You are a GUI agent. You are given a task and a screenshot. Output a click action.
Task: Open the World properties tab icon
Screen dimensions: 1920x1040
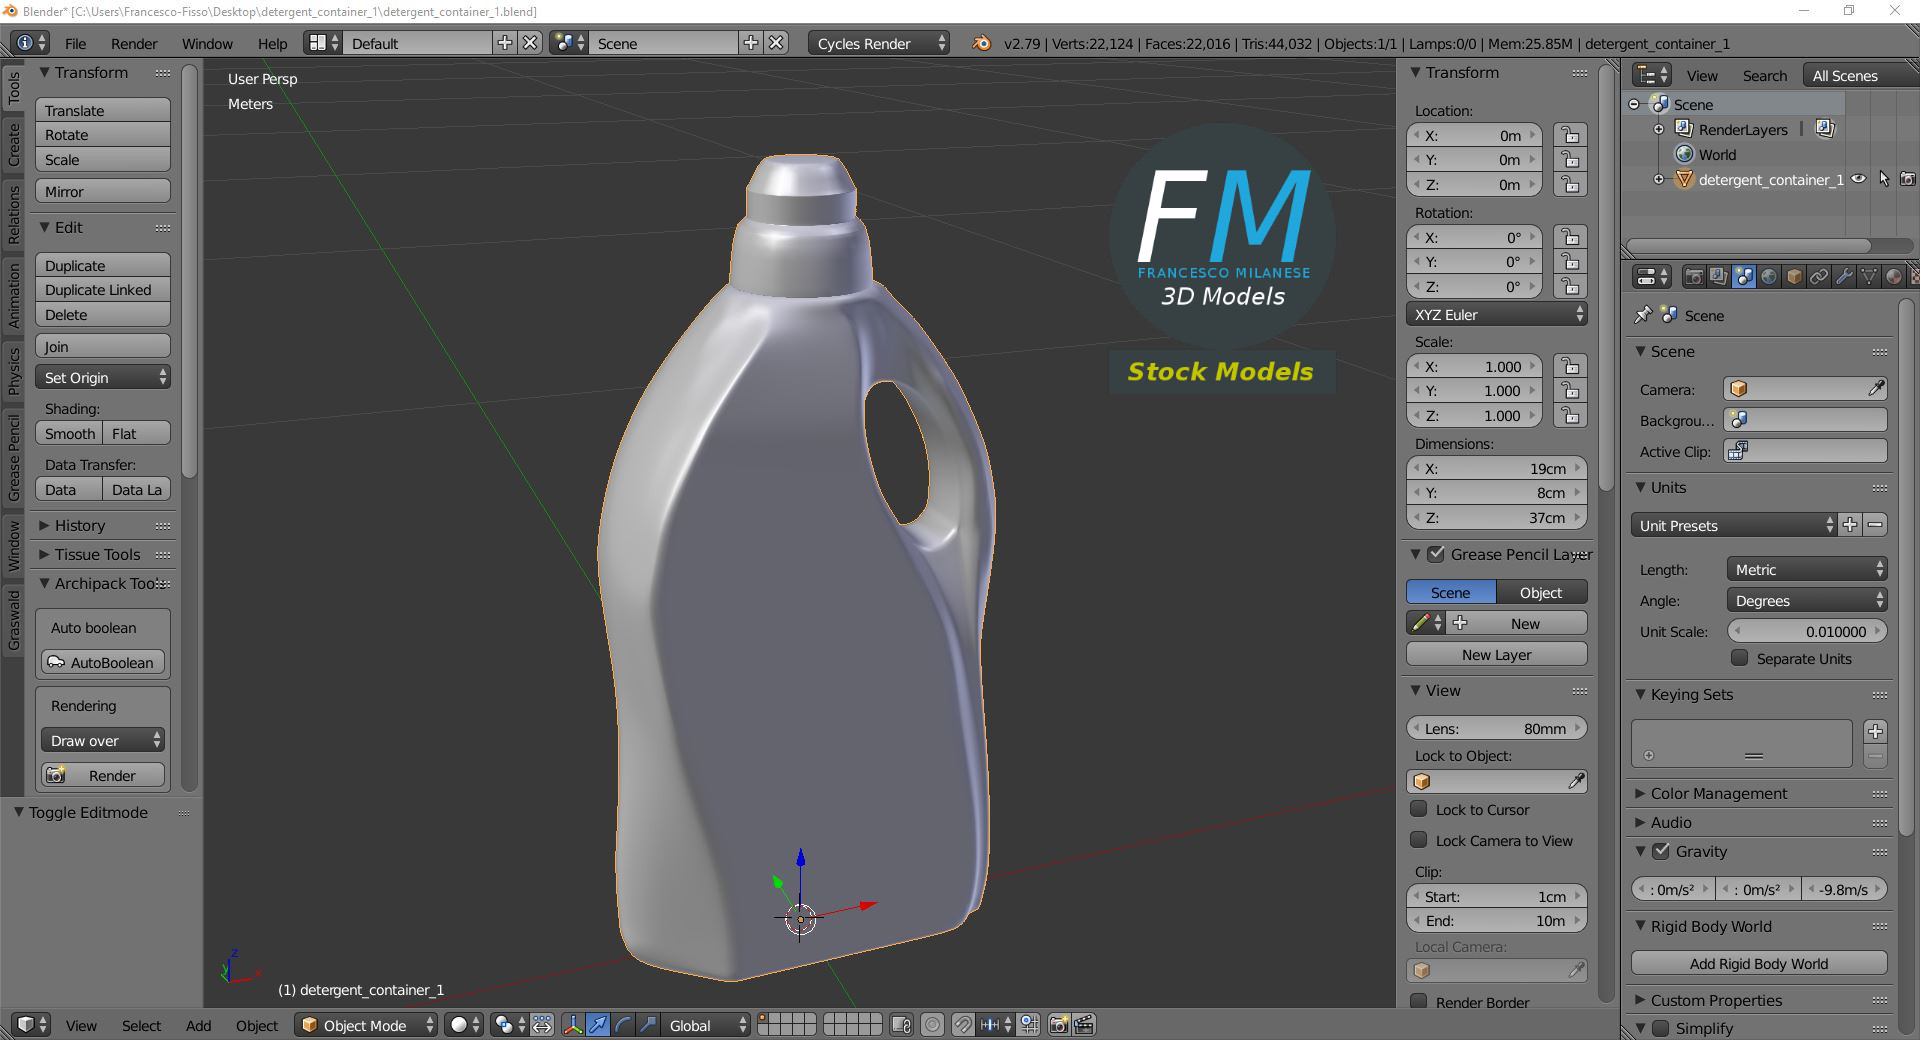pyautogui.click(x=1769, y=277)
